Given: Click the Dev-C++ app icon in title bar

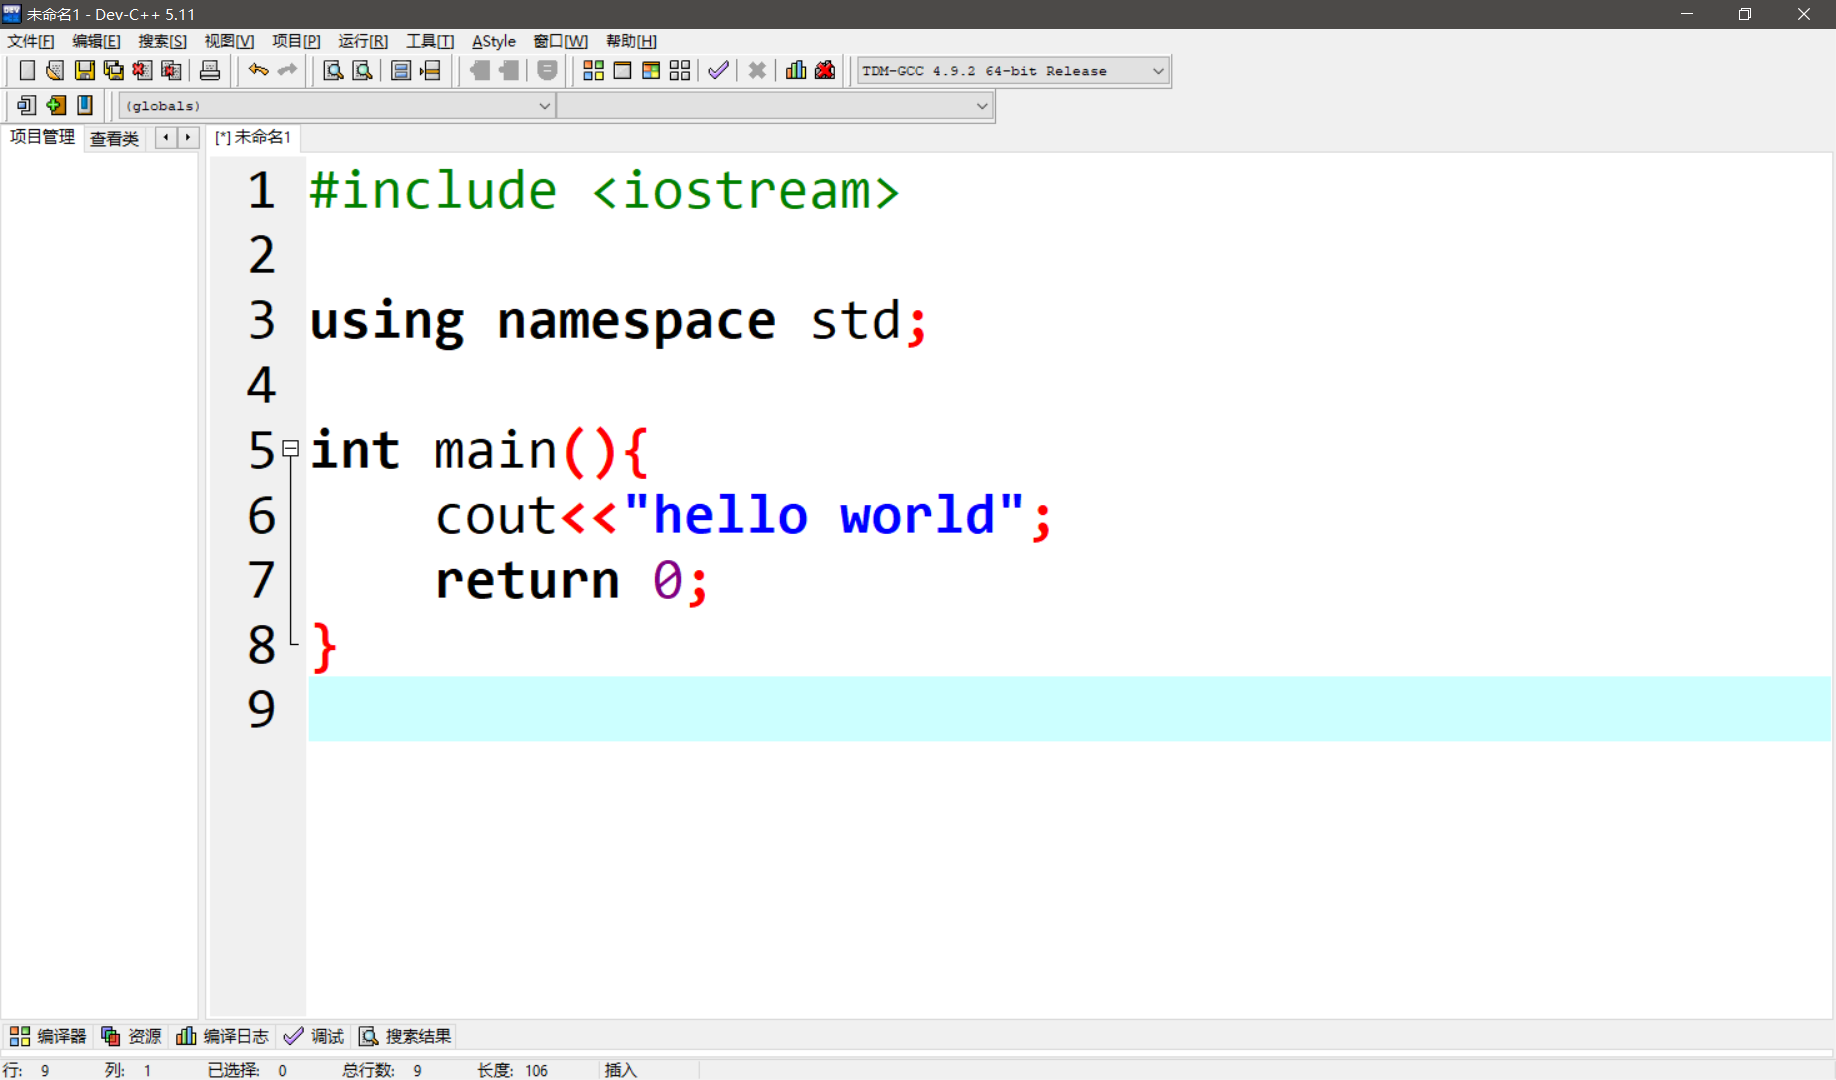Looking at the screenshot, I should (x=12, y=13).
